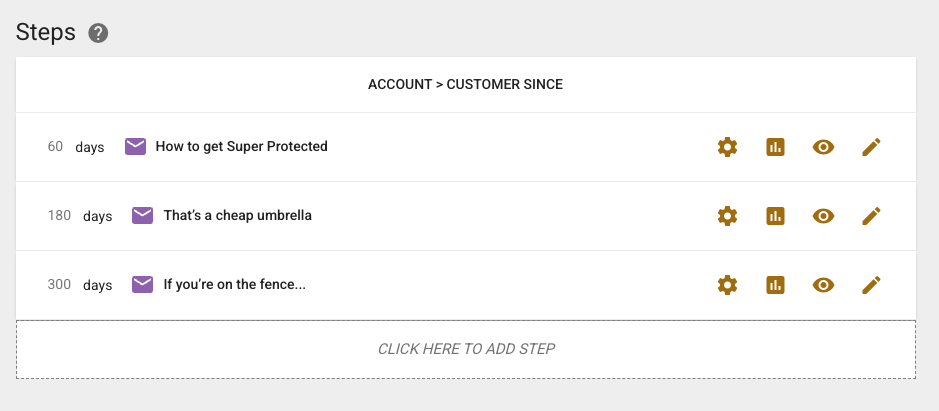This screenshot has width=939, height=411.
Task: Preview the If you're on the fence email
Action: [x=823, y=285]
